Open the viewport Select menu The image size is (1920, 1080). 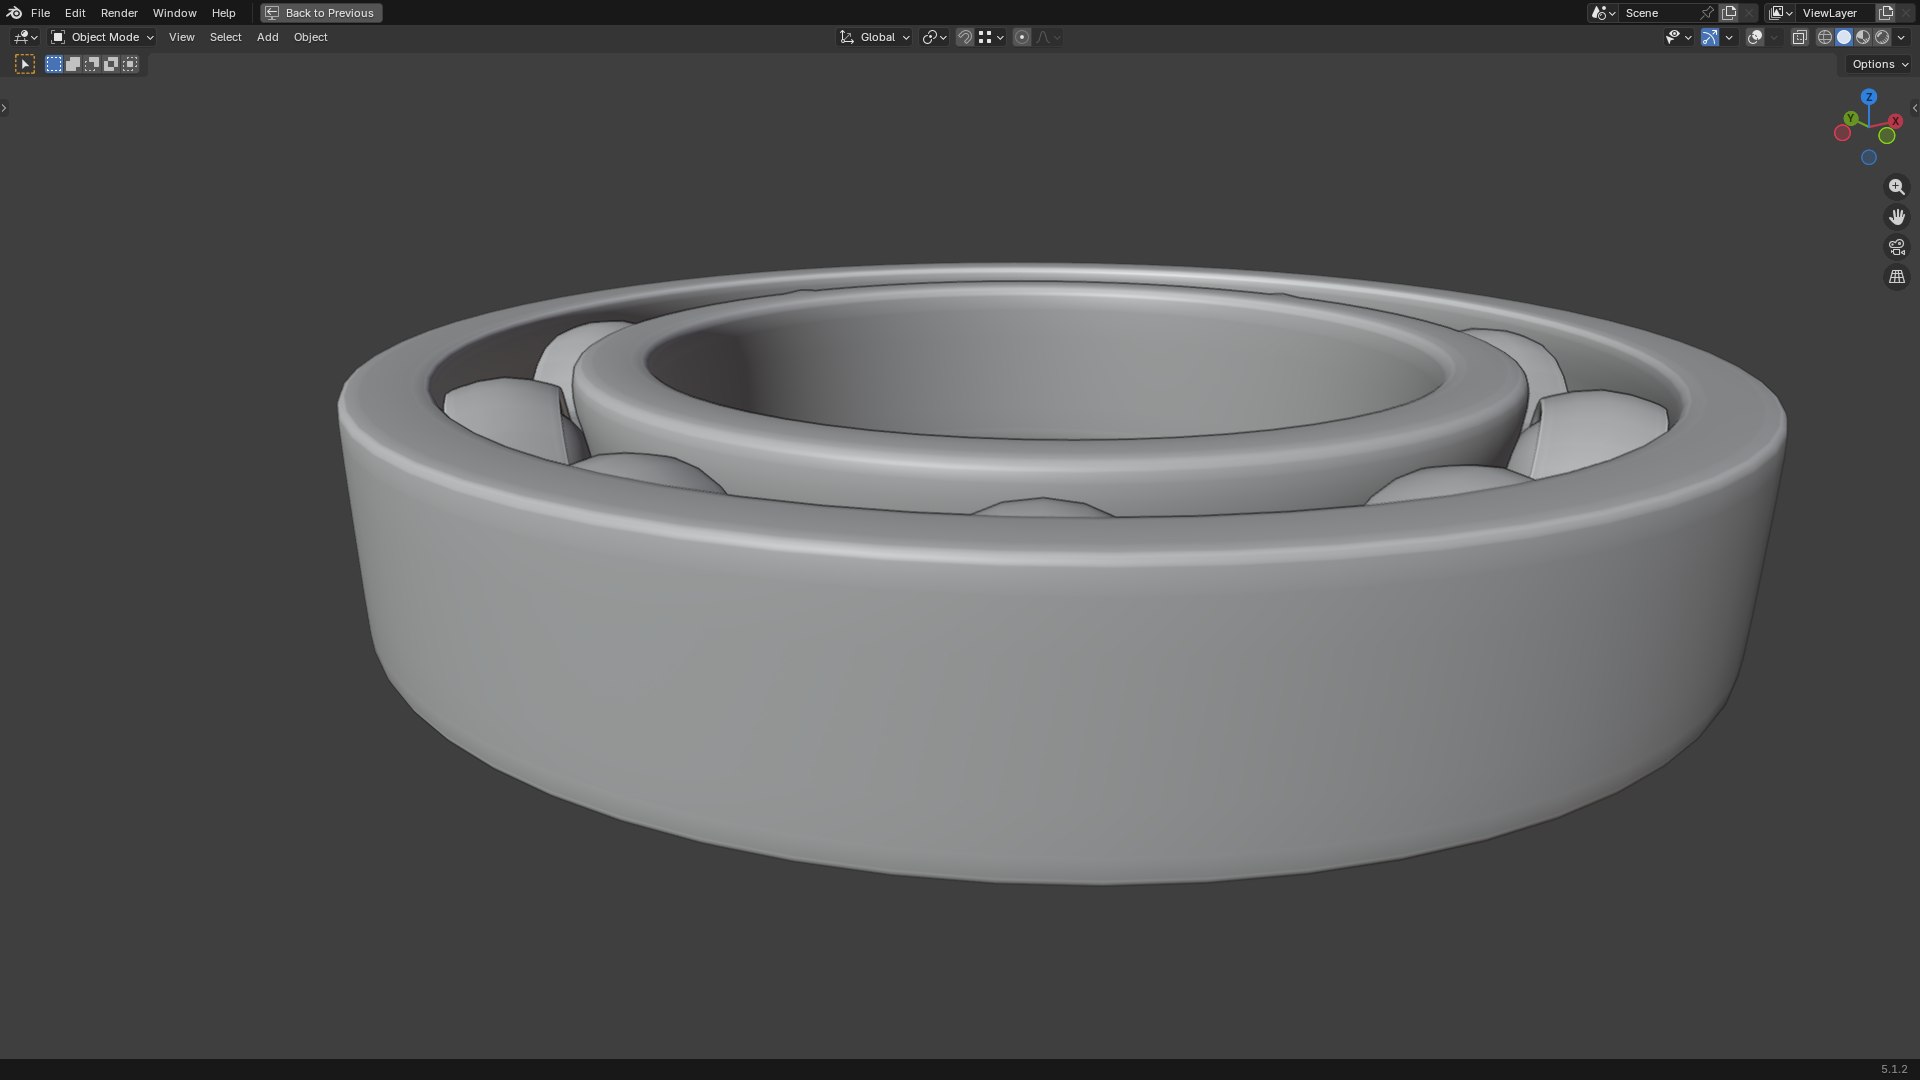click(225, 37)
